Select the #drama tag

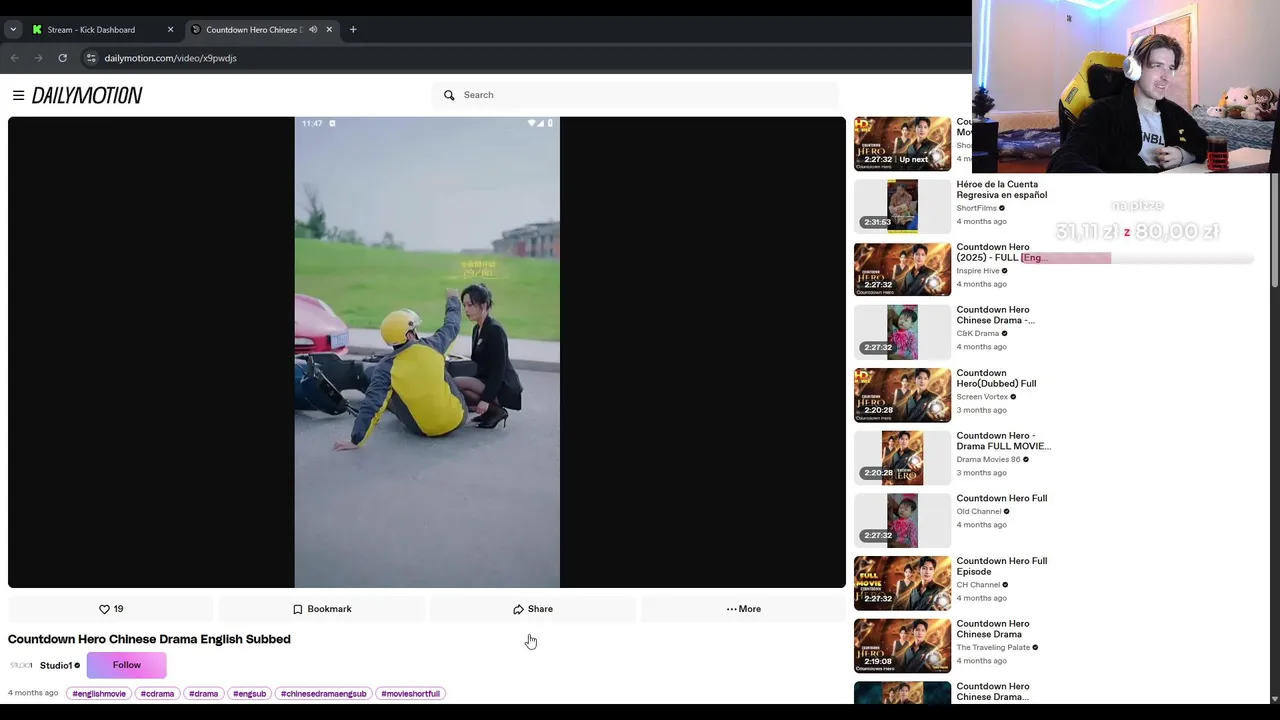point(203,693)
